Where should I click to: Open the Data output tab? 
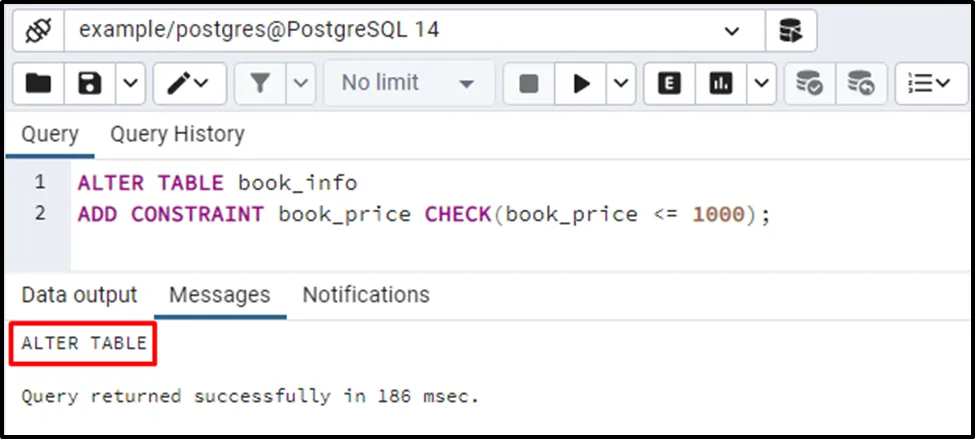(79, 295)
